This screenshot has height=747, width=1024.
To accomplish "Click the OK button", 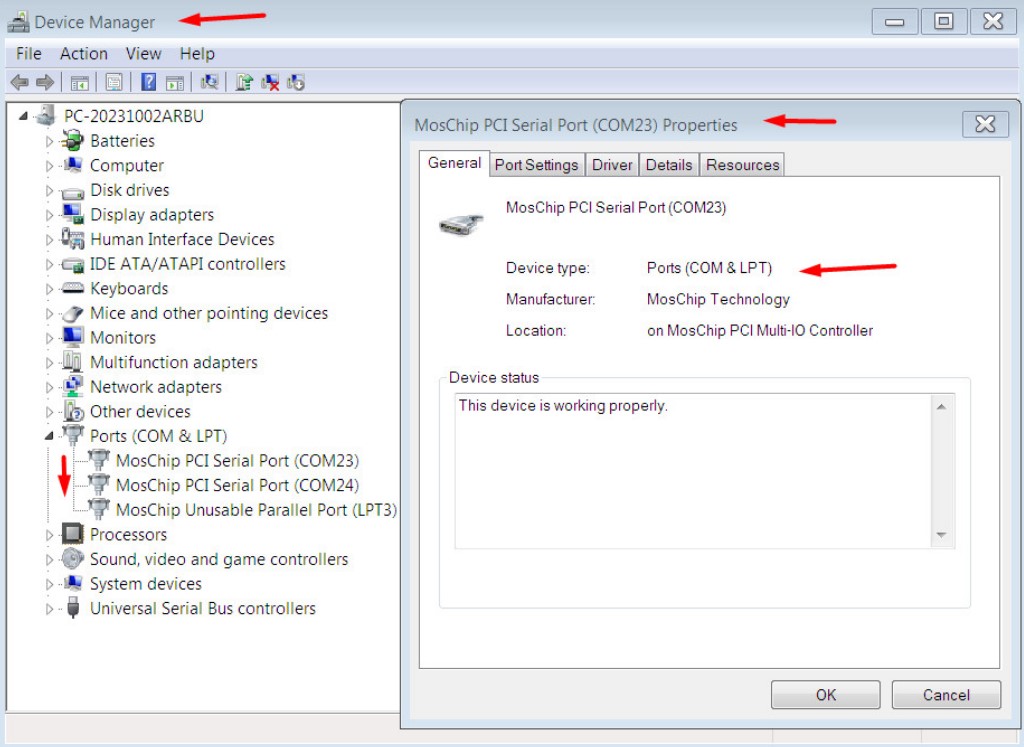I will pos(825,695).
